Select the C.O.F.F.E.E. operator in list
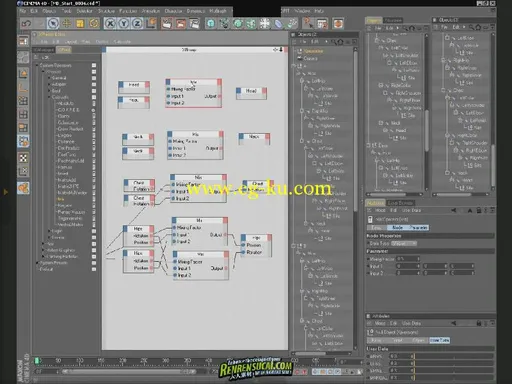This screenshot has height=384, width=512. click(69, 110)
